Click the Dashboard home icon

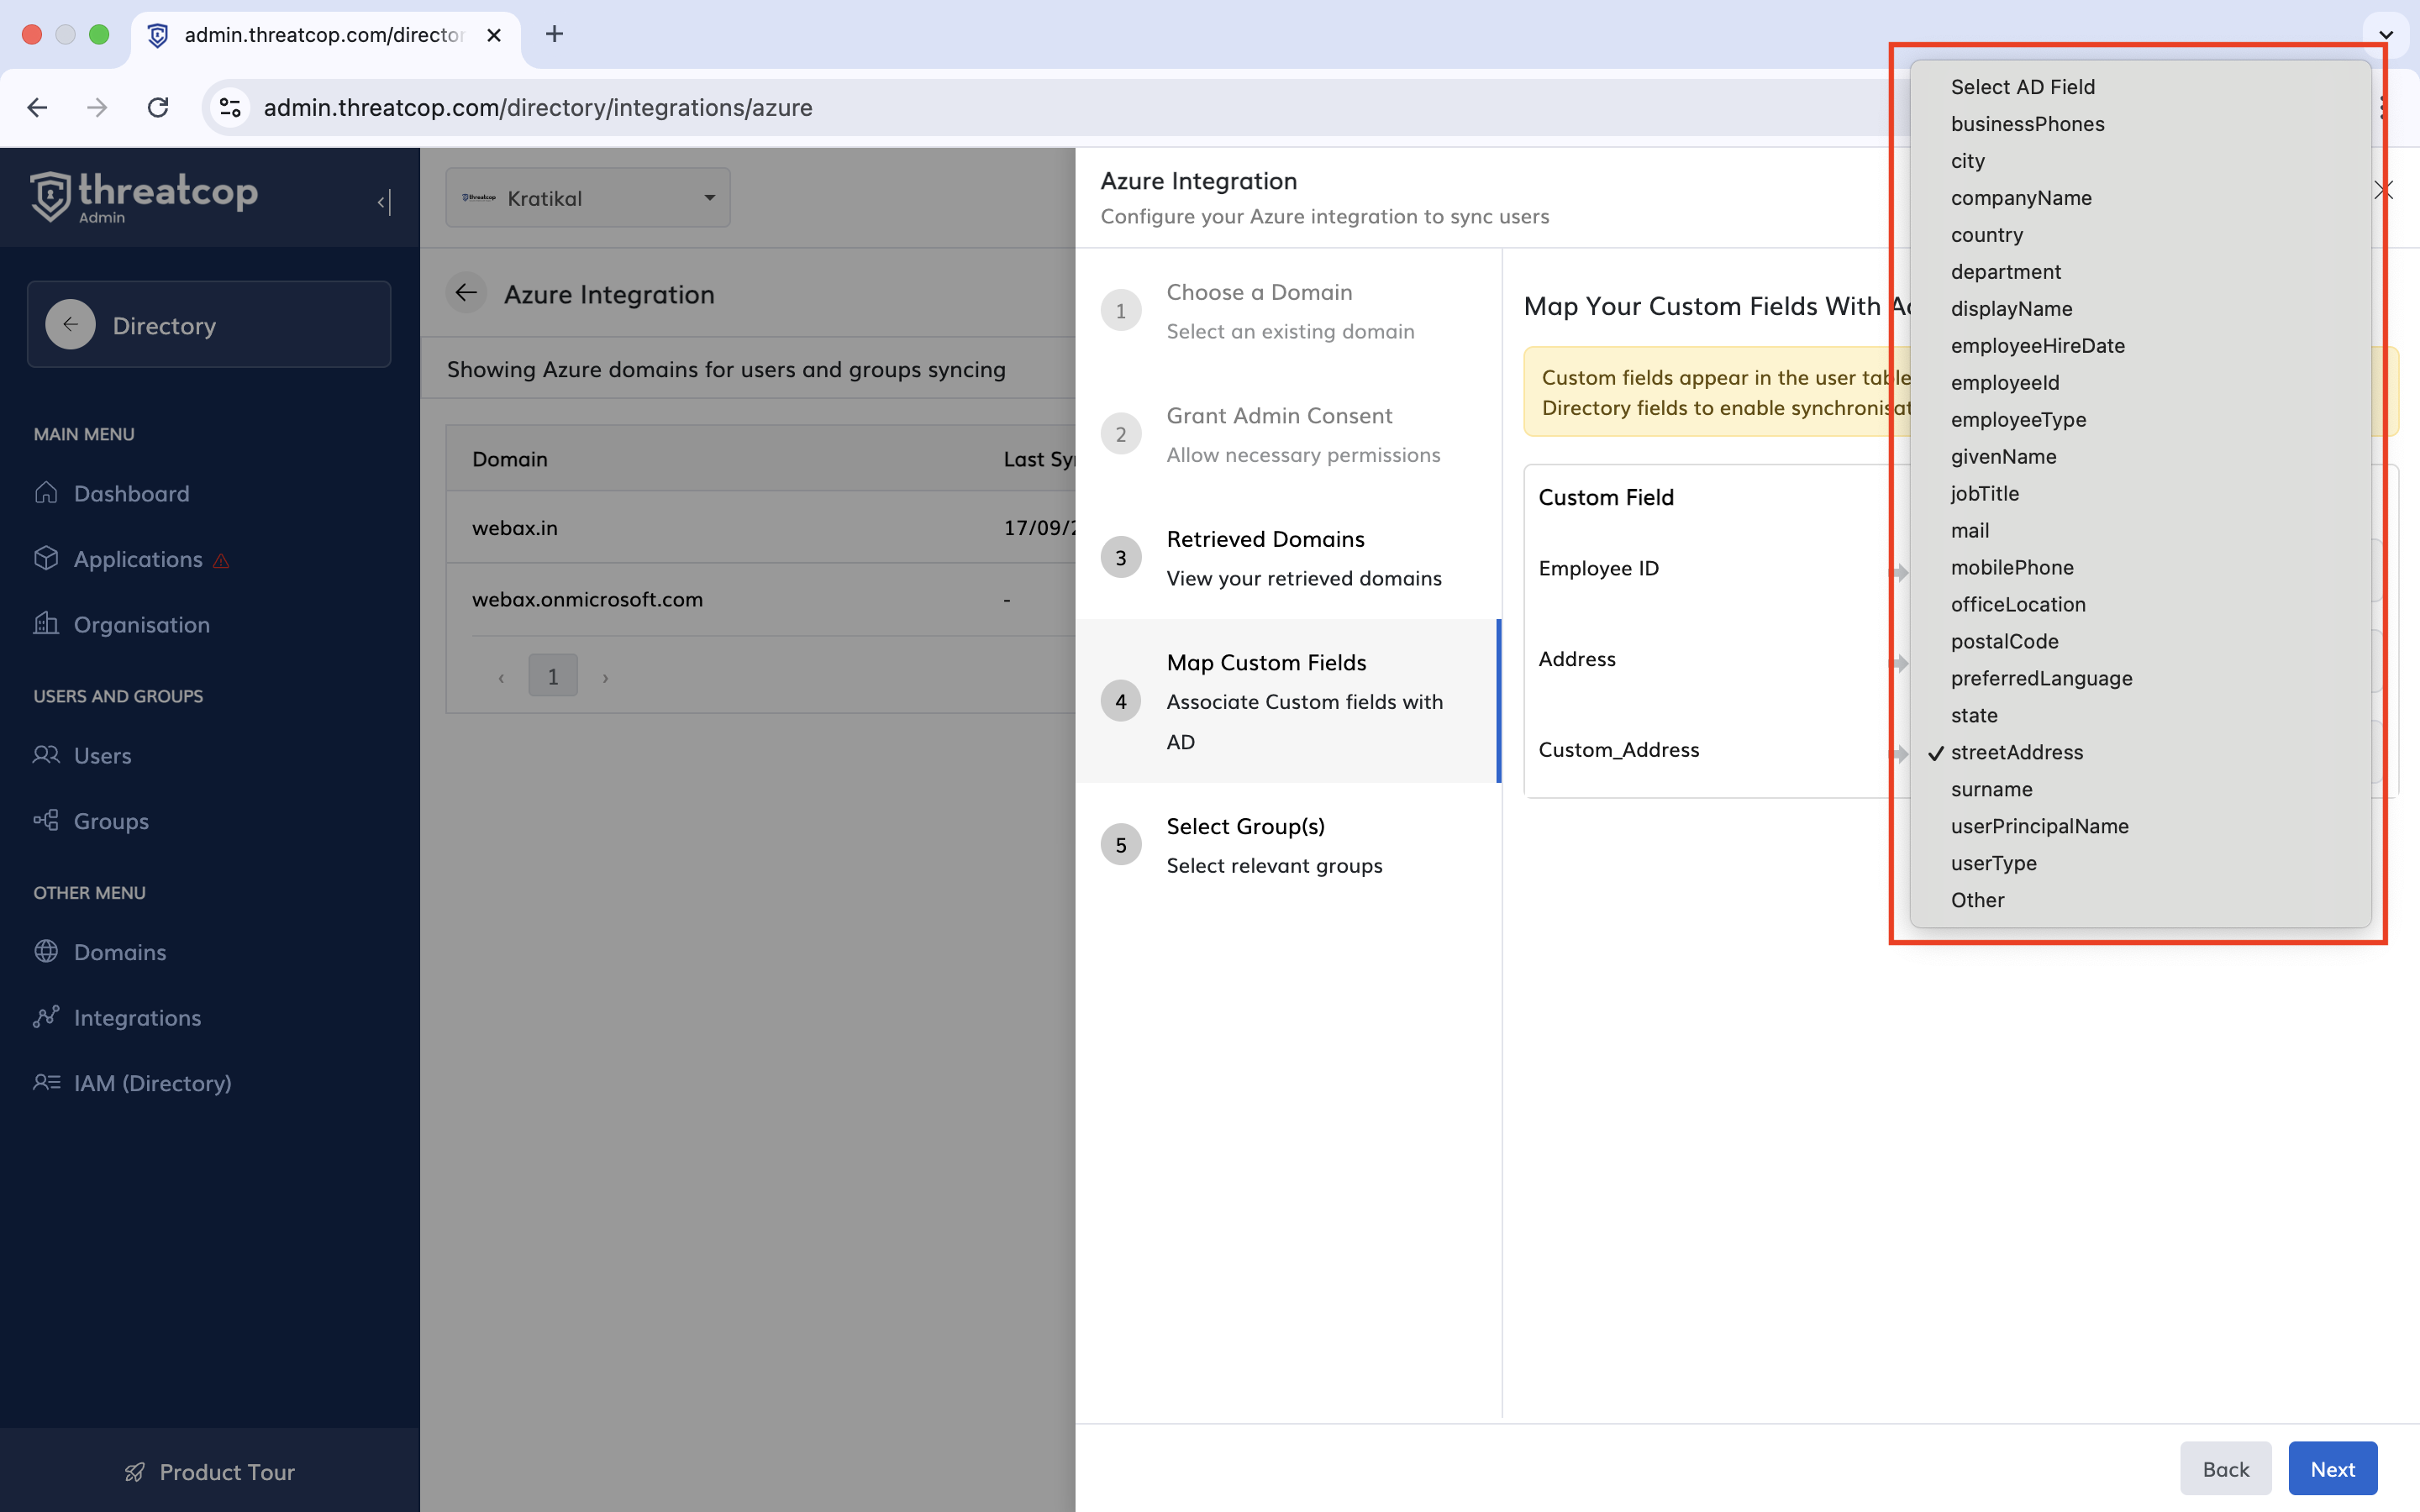point(46,493)
